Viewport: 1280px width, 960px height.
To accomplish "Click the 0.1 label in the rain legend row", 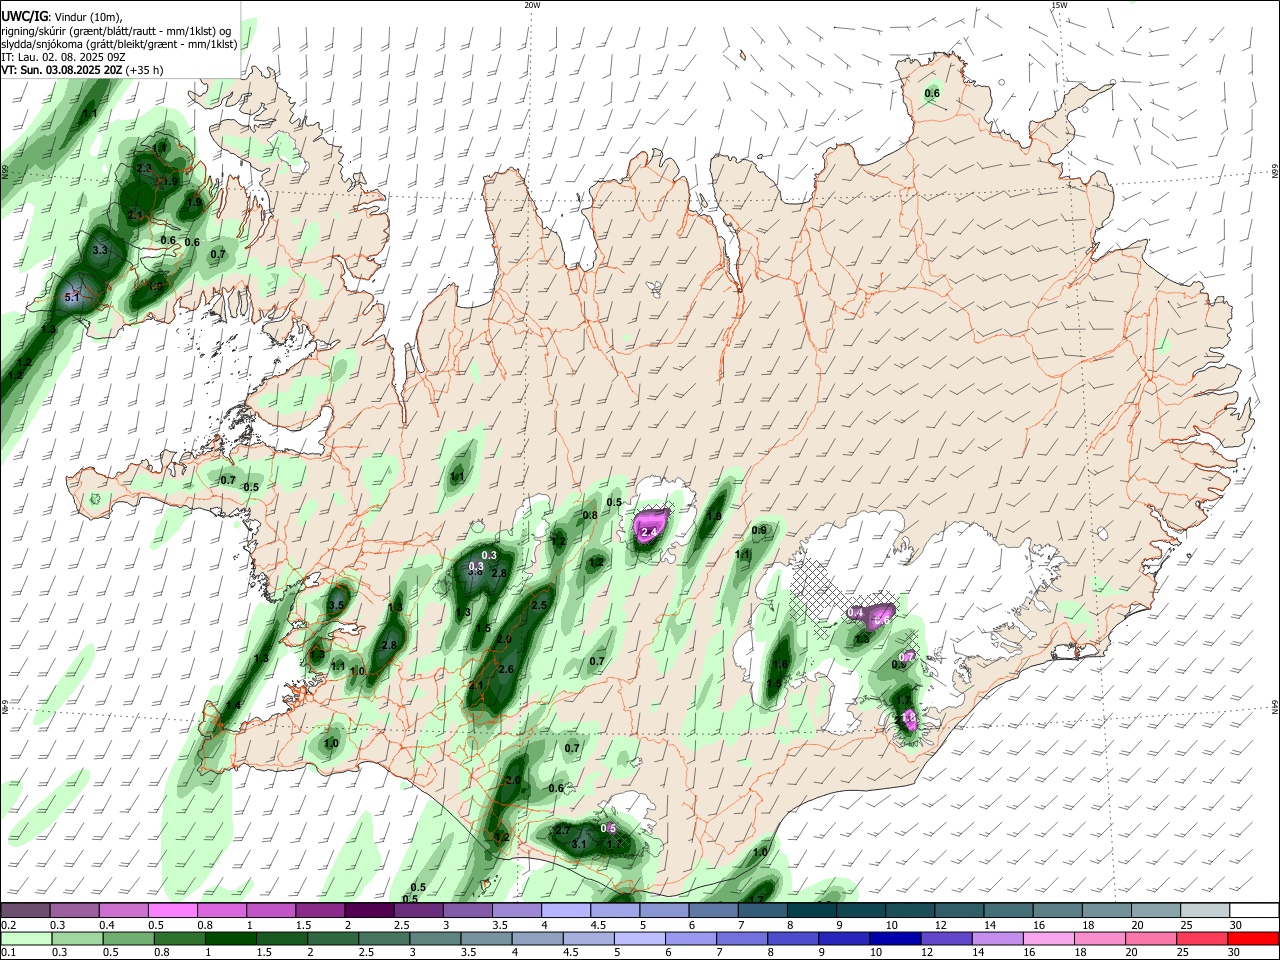I will pyautogui.click(x=9, y=953).
